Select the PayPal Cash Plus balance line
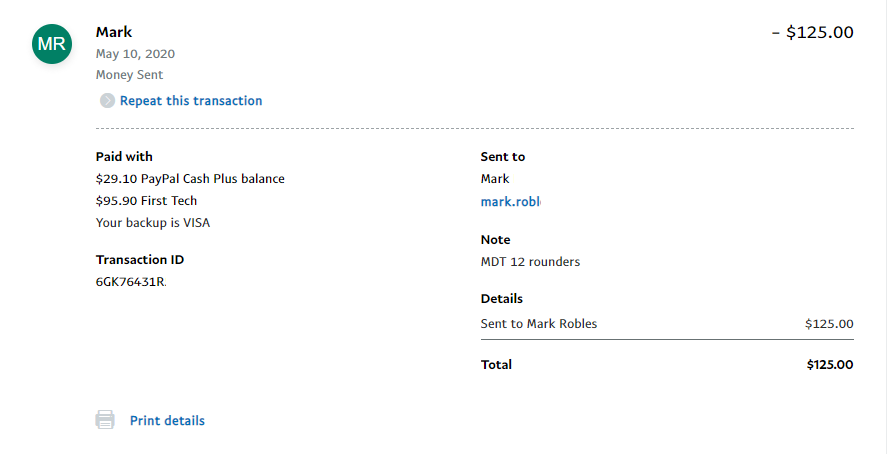Viewport: 889px width, 454px height. point(190,179)
